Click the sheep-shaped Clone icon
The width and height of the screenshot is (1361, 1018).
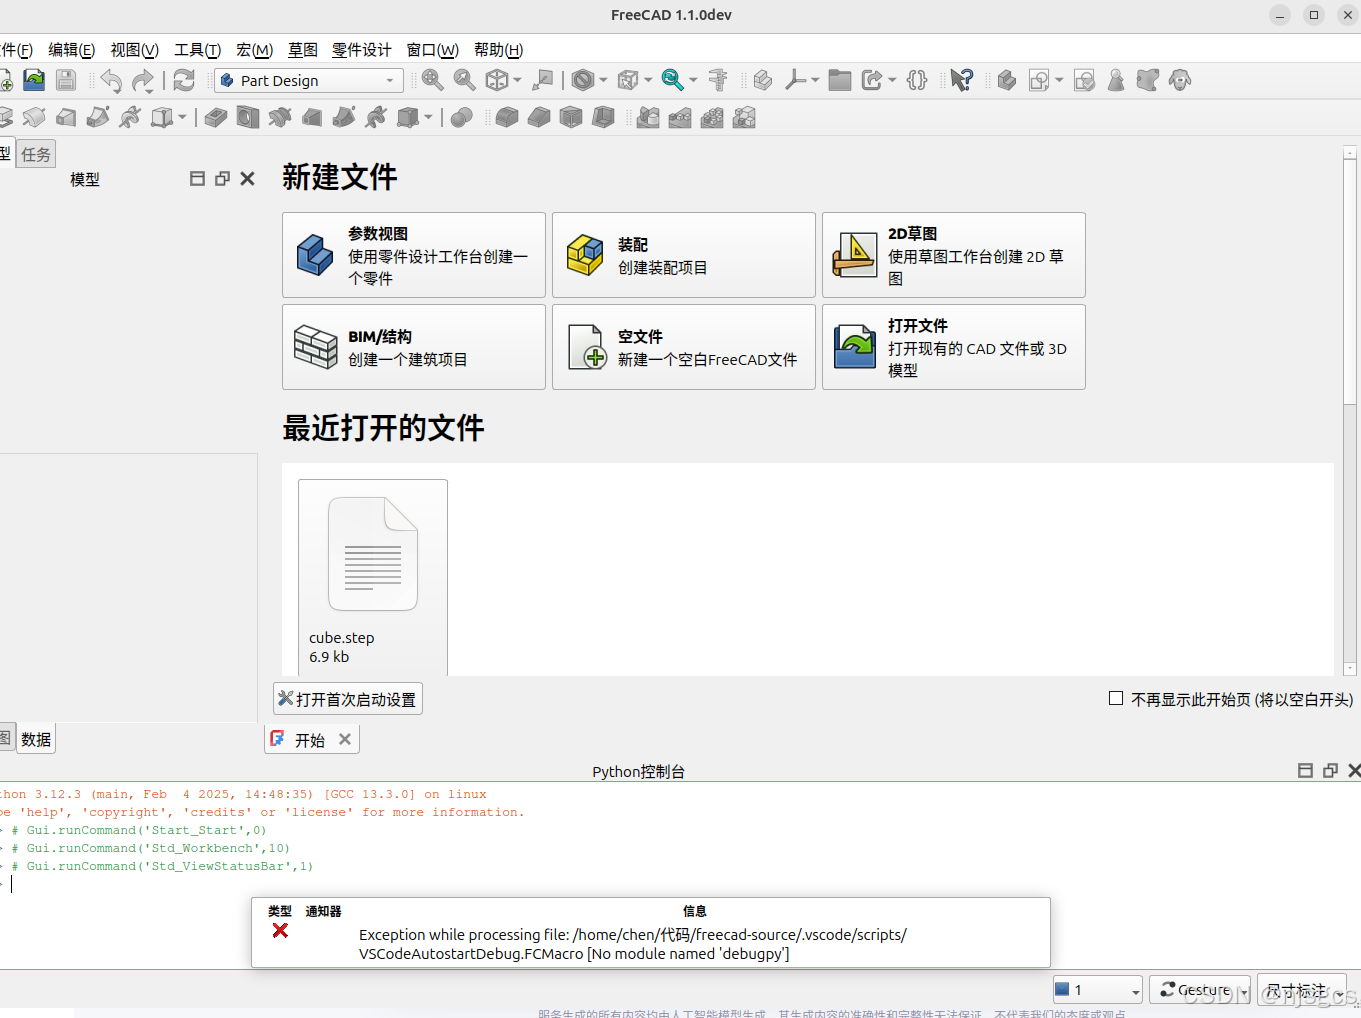1180,80
